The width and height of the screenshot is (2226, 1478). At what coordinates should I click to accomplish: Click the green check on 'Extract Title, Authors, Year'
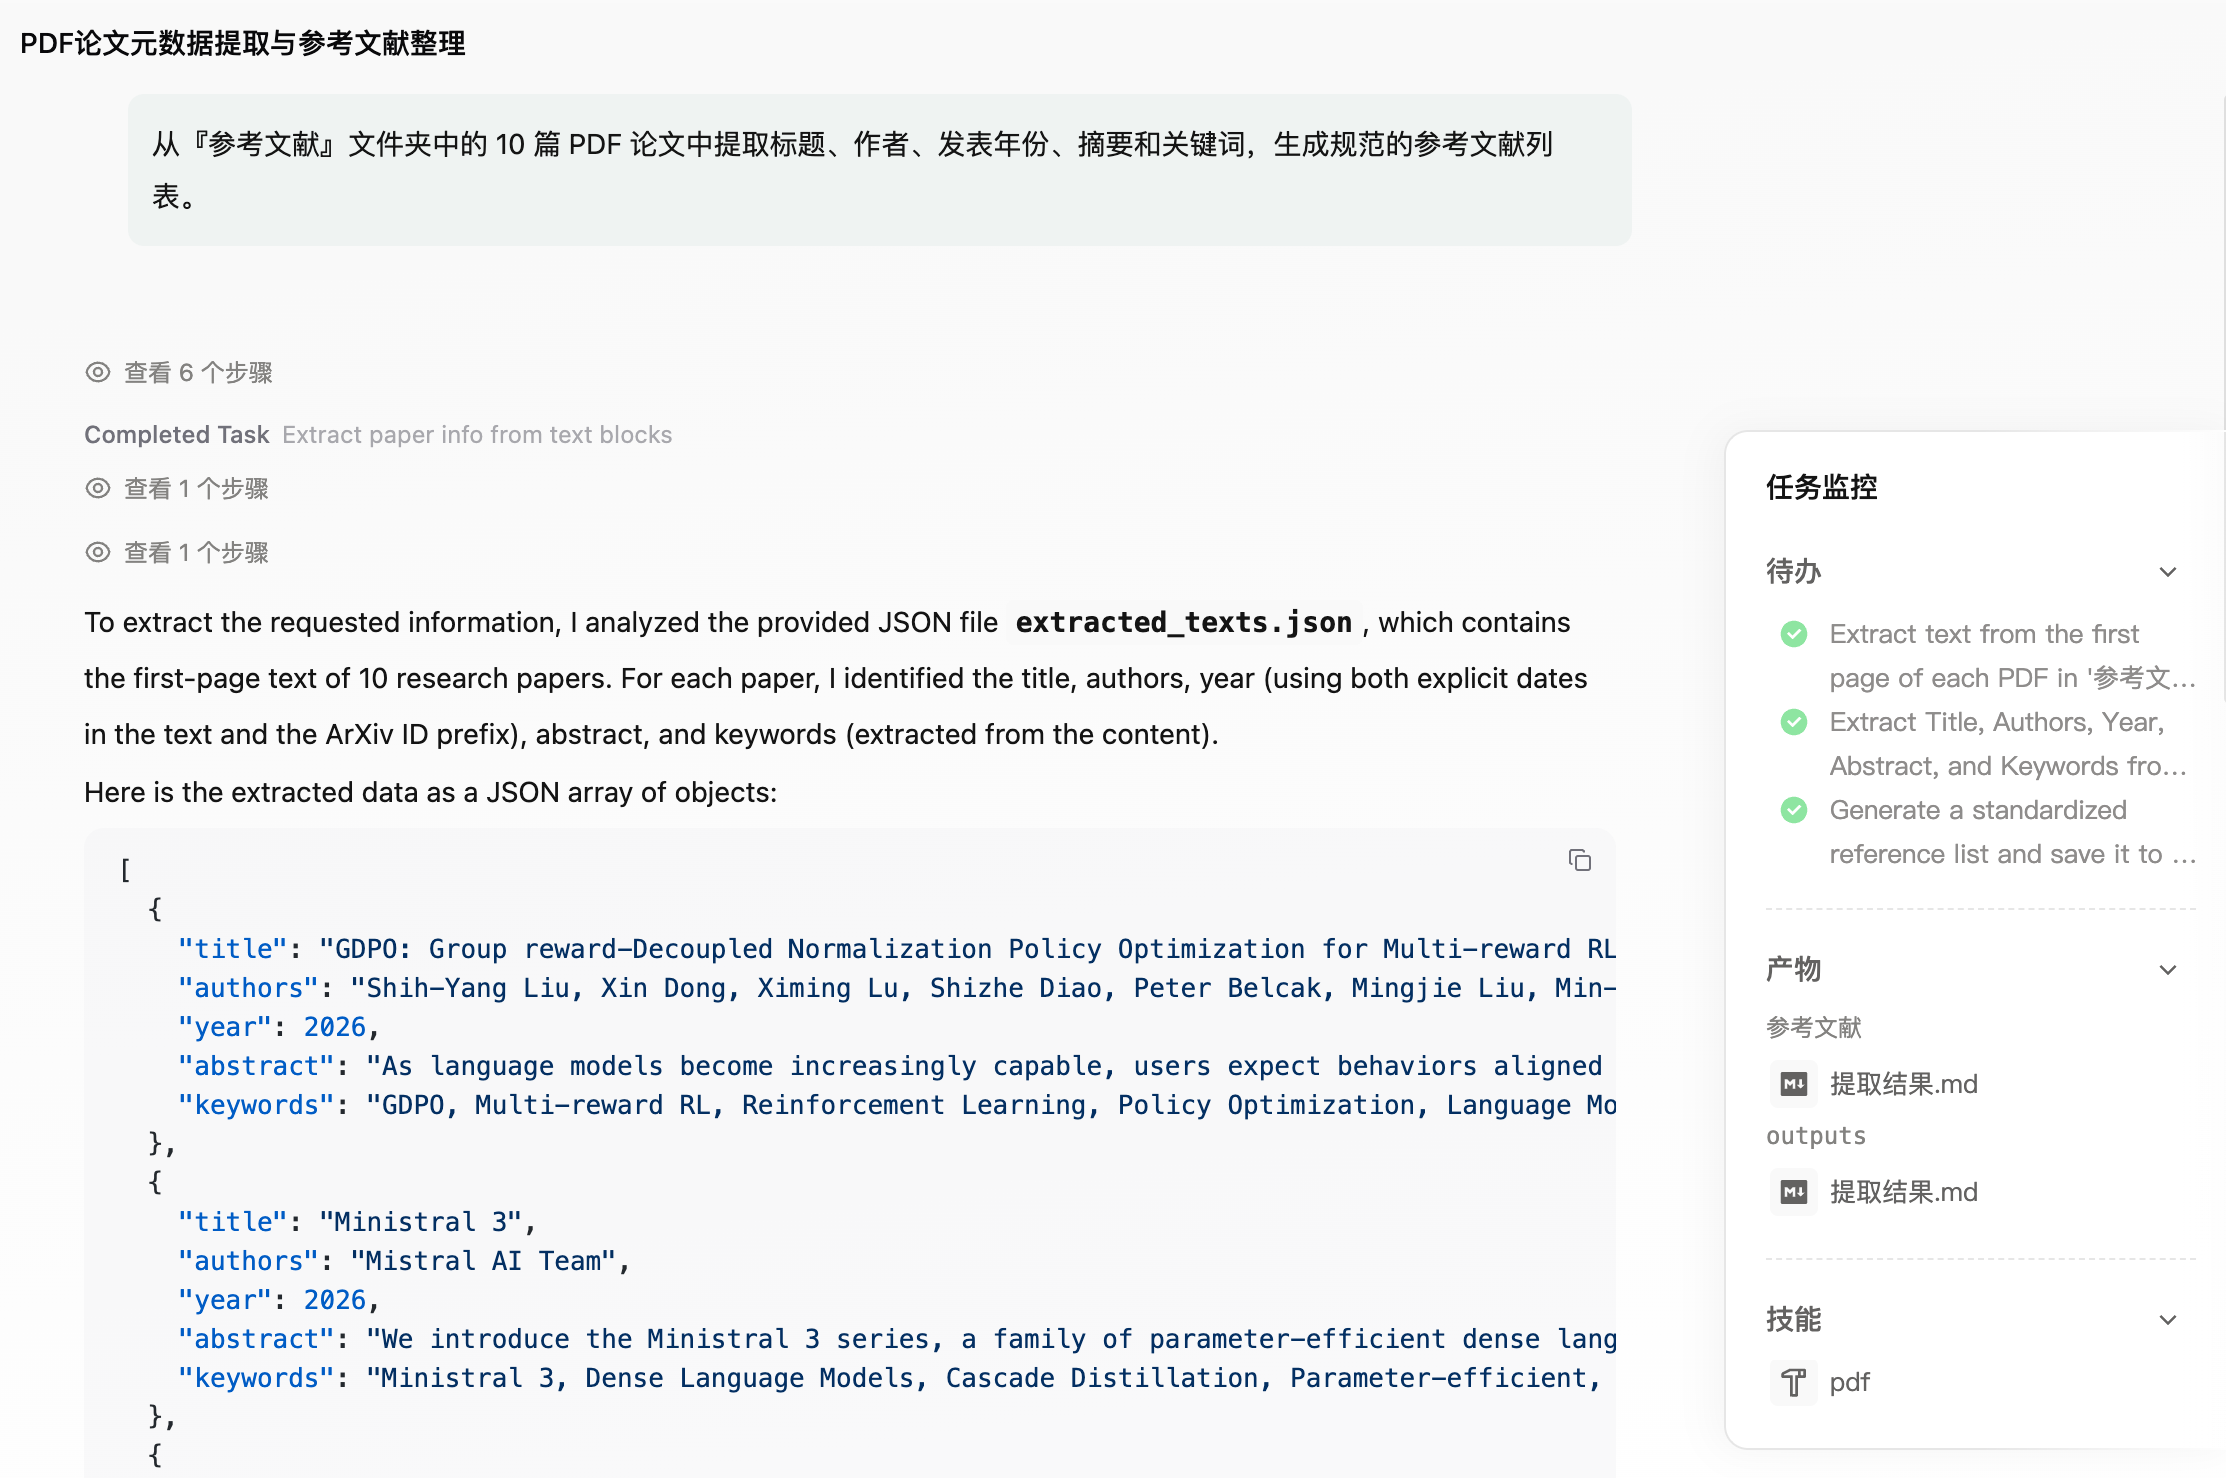[1794, 722]
